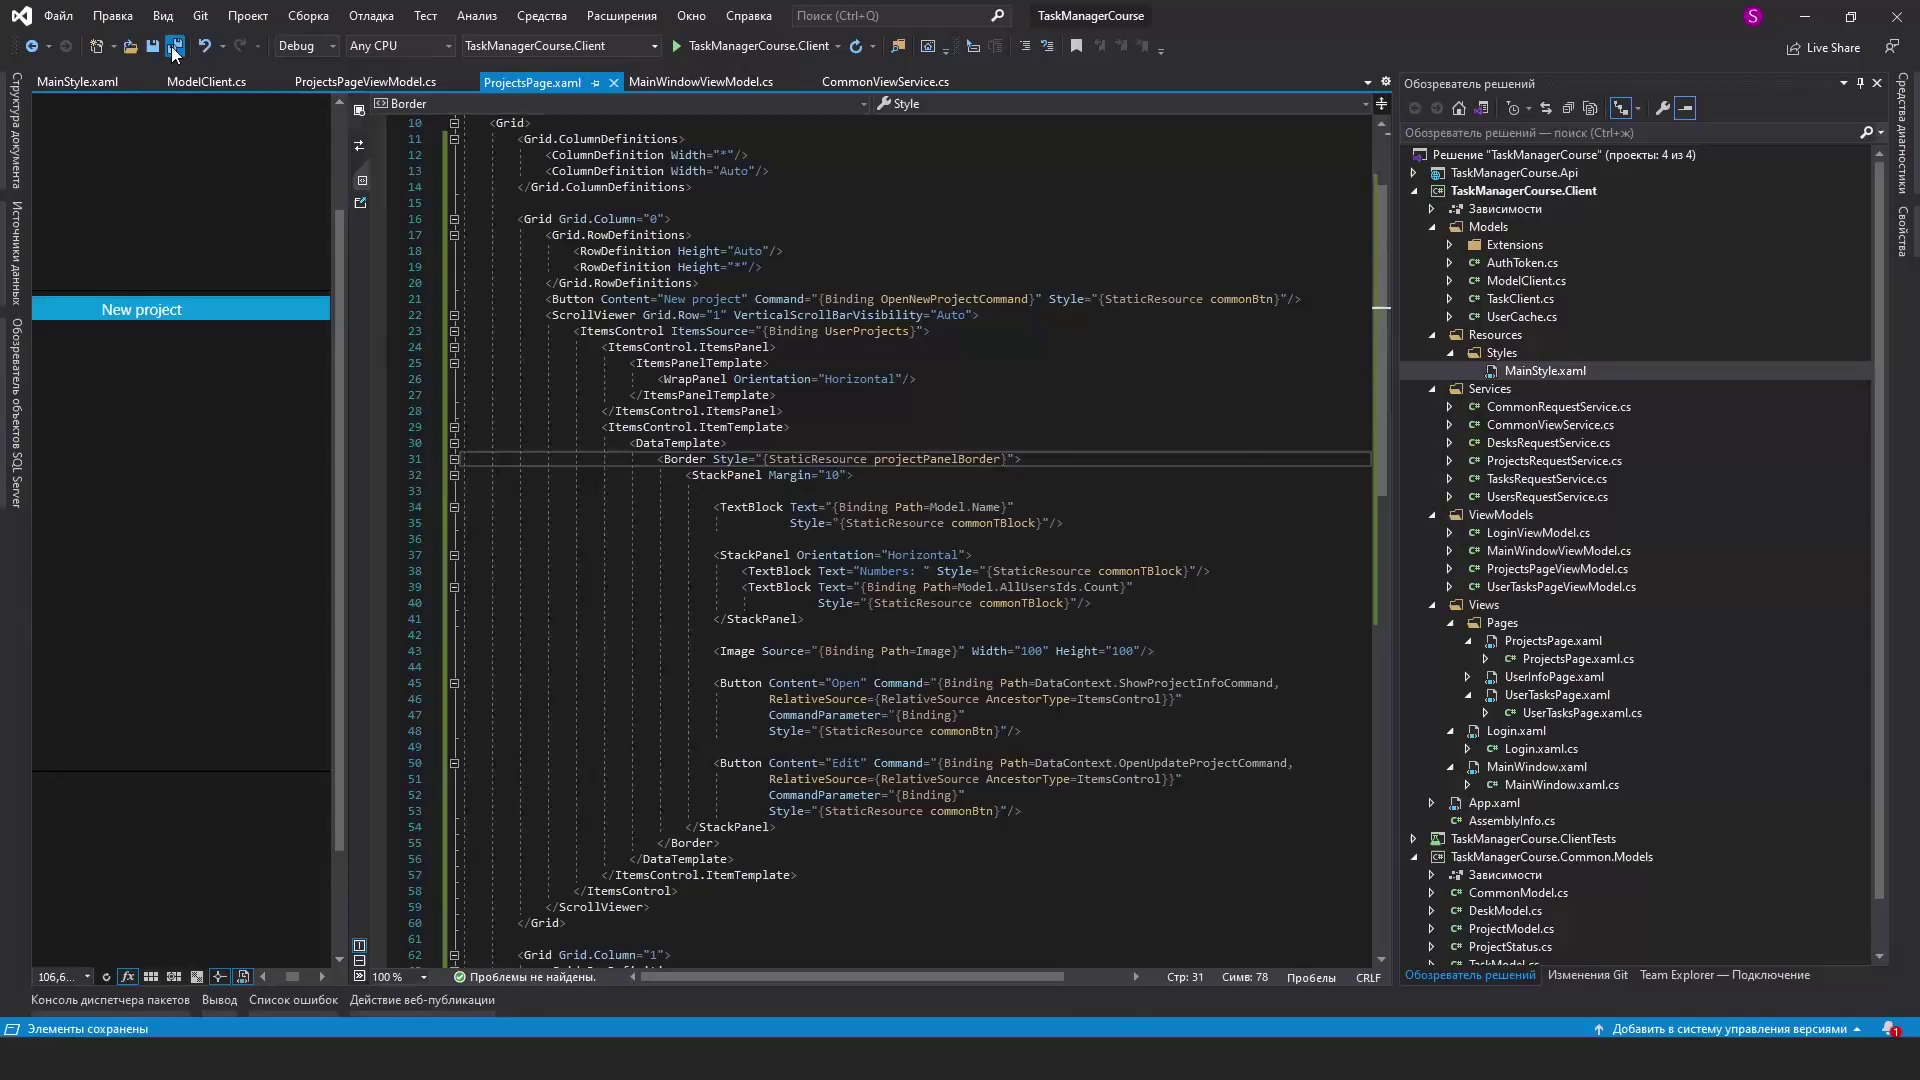Open the Отладка menu

pos(371,16)
